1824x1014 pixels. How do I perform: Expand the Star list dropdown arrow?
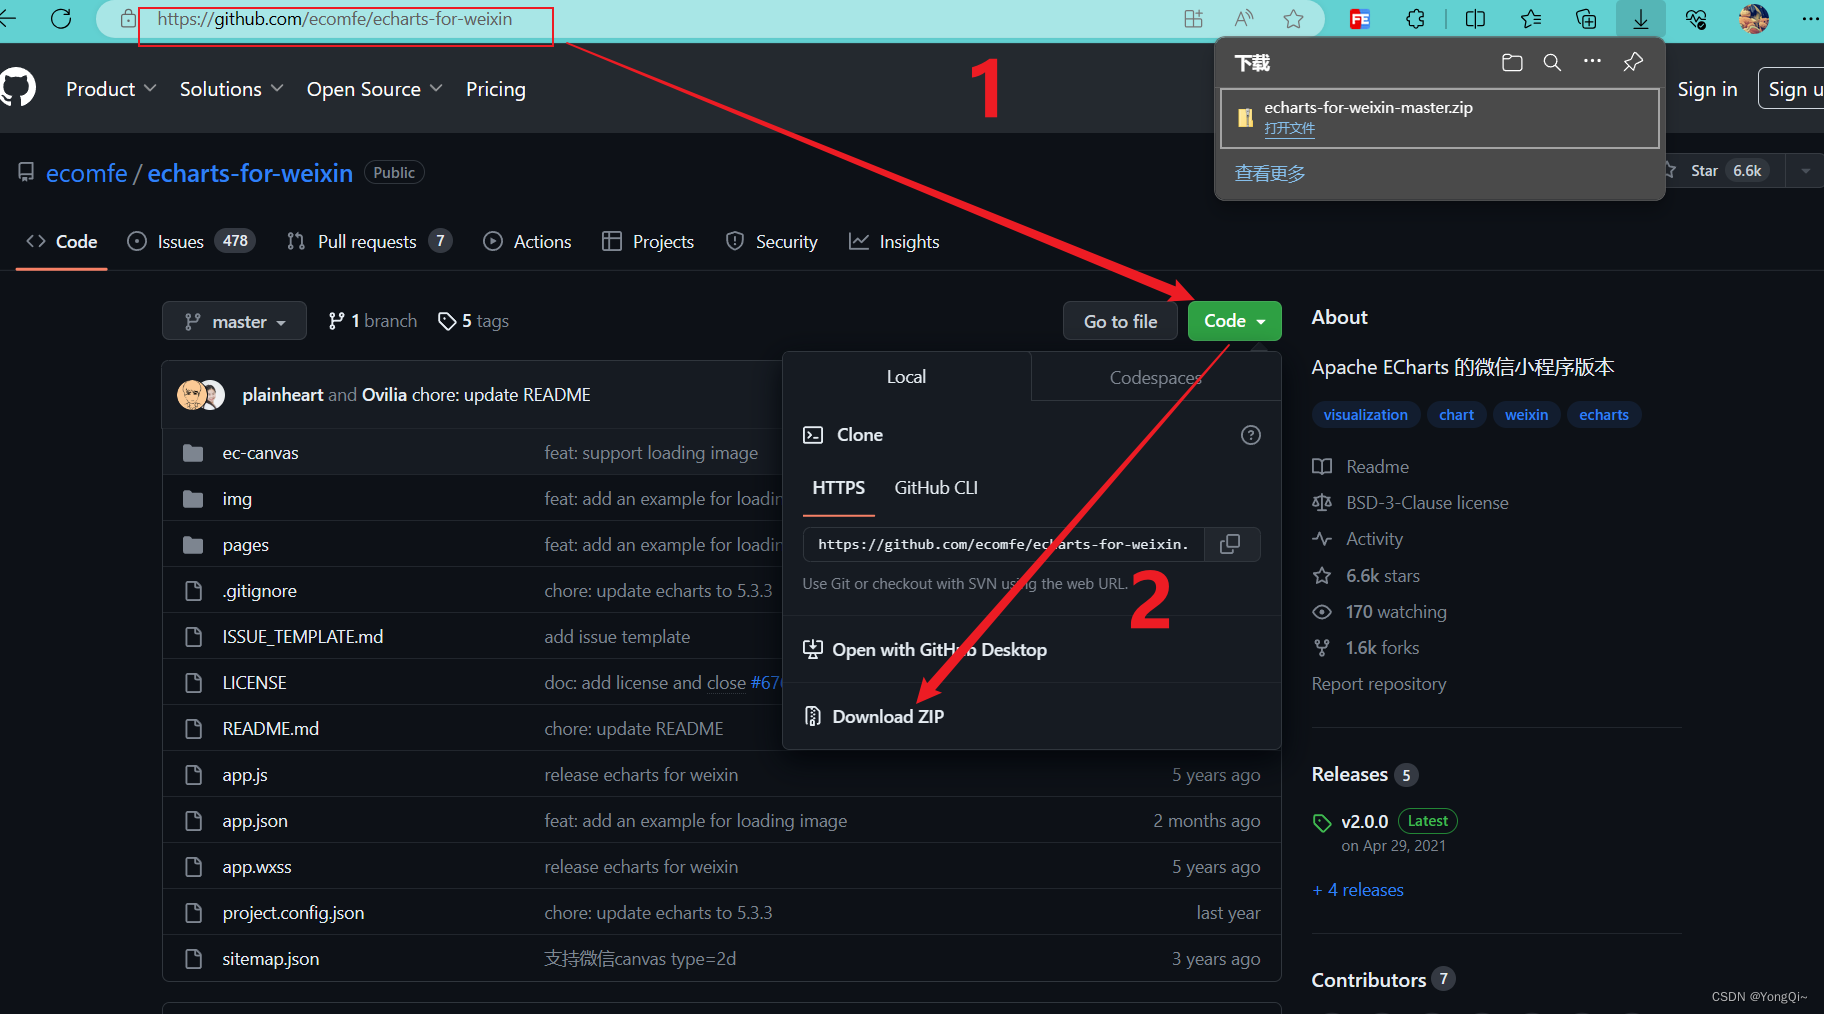click(1805, 171)
